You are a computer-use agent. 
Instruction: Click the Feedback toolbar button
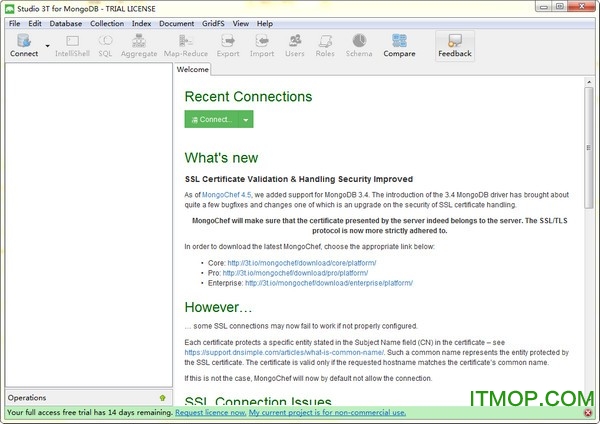click(455, 45)
